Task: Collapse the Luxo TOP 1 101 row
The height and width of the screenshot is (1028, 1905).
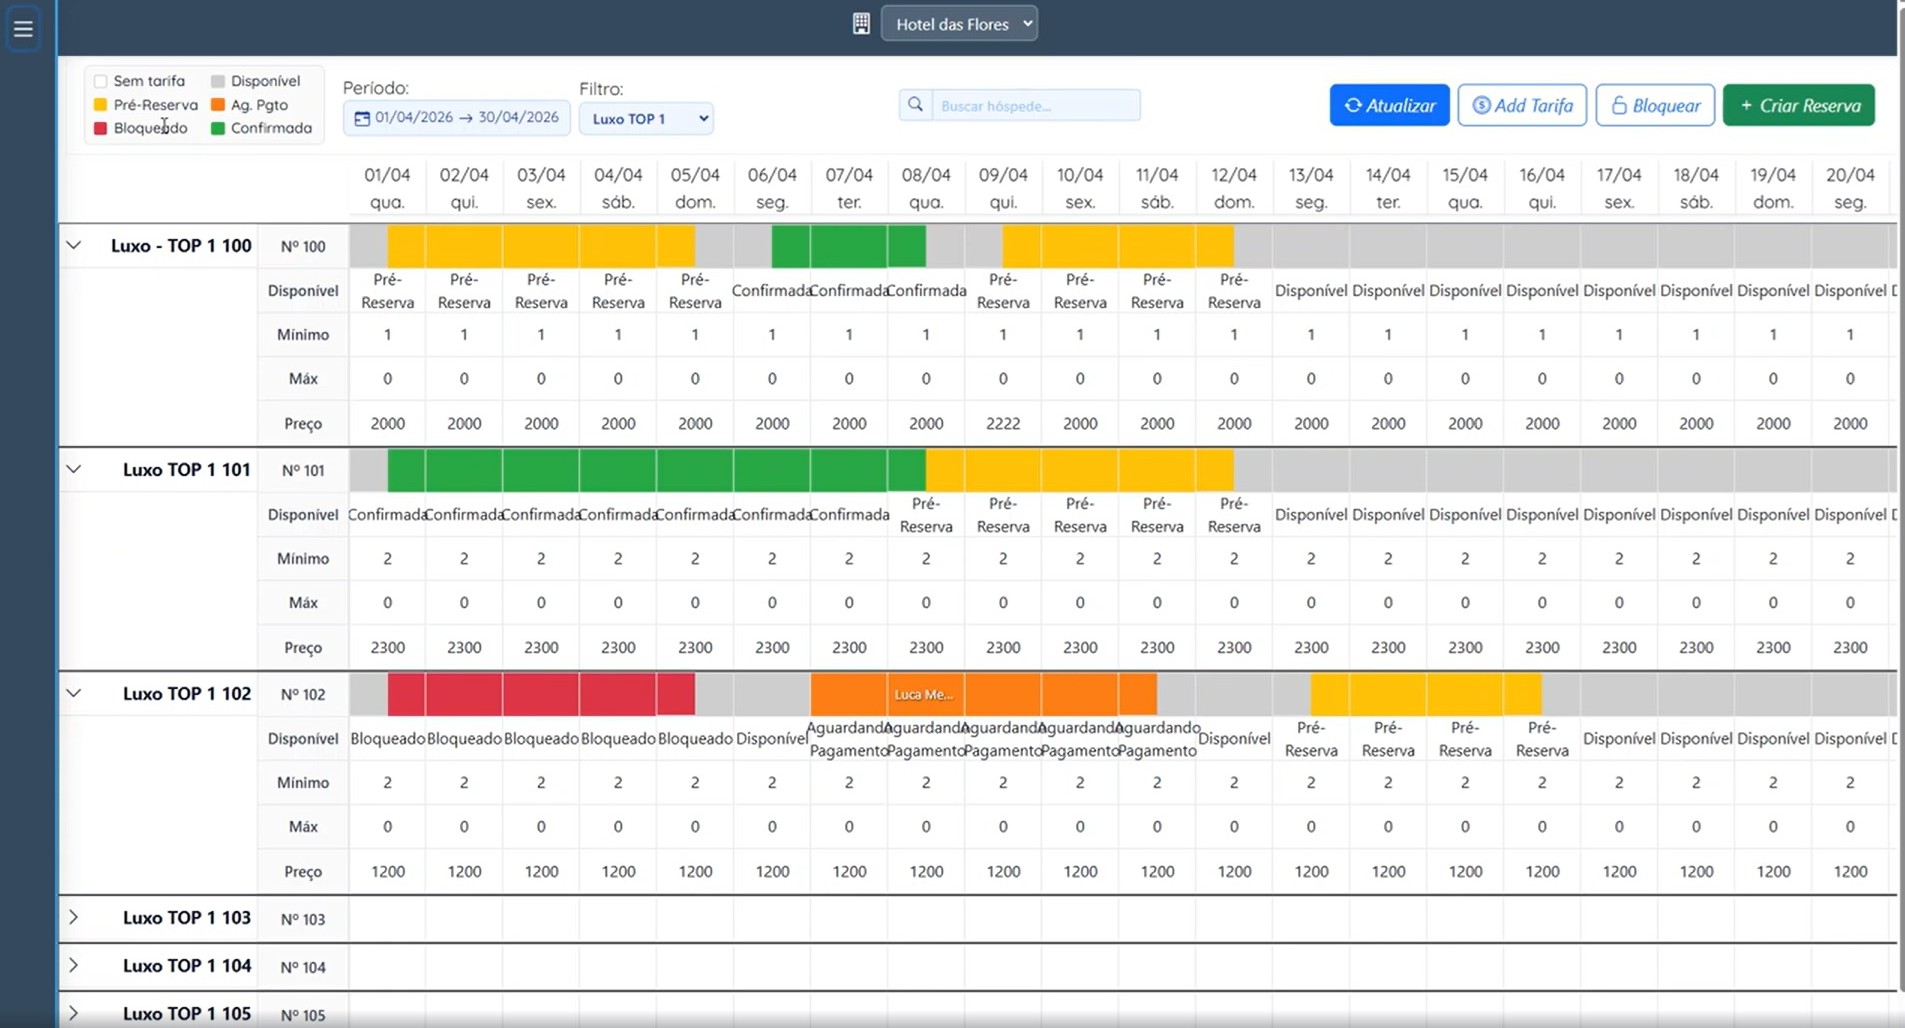Action: [73, 469]
